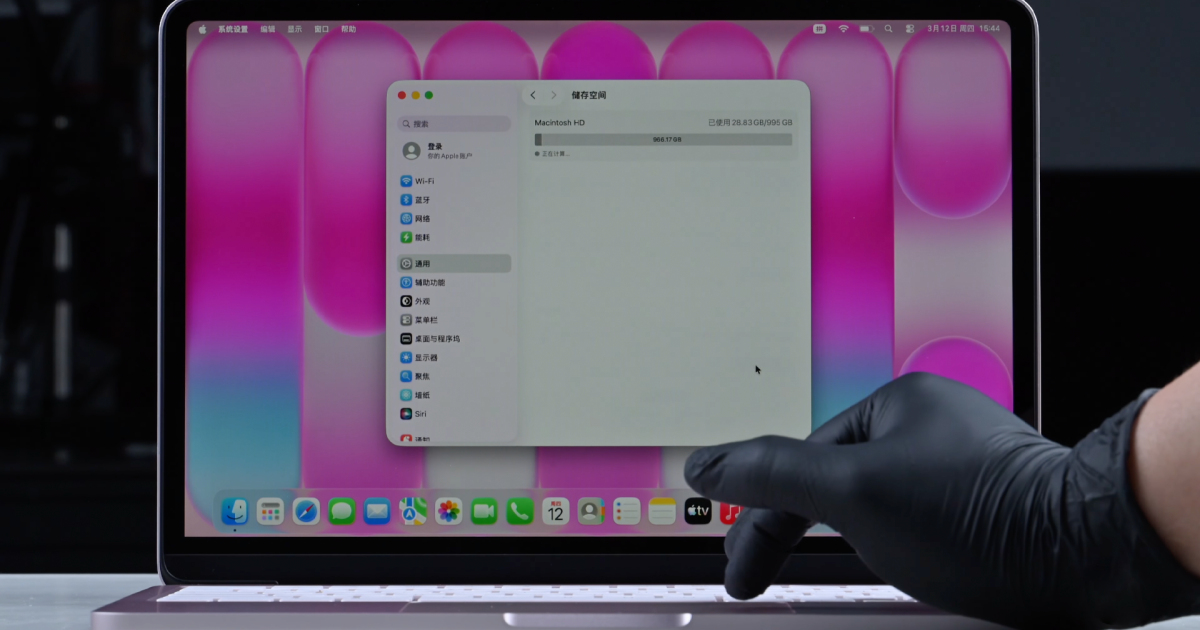
Task: Launch Safari from the Dock
Action: (x=306, y=512)
